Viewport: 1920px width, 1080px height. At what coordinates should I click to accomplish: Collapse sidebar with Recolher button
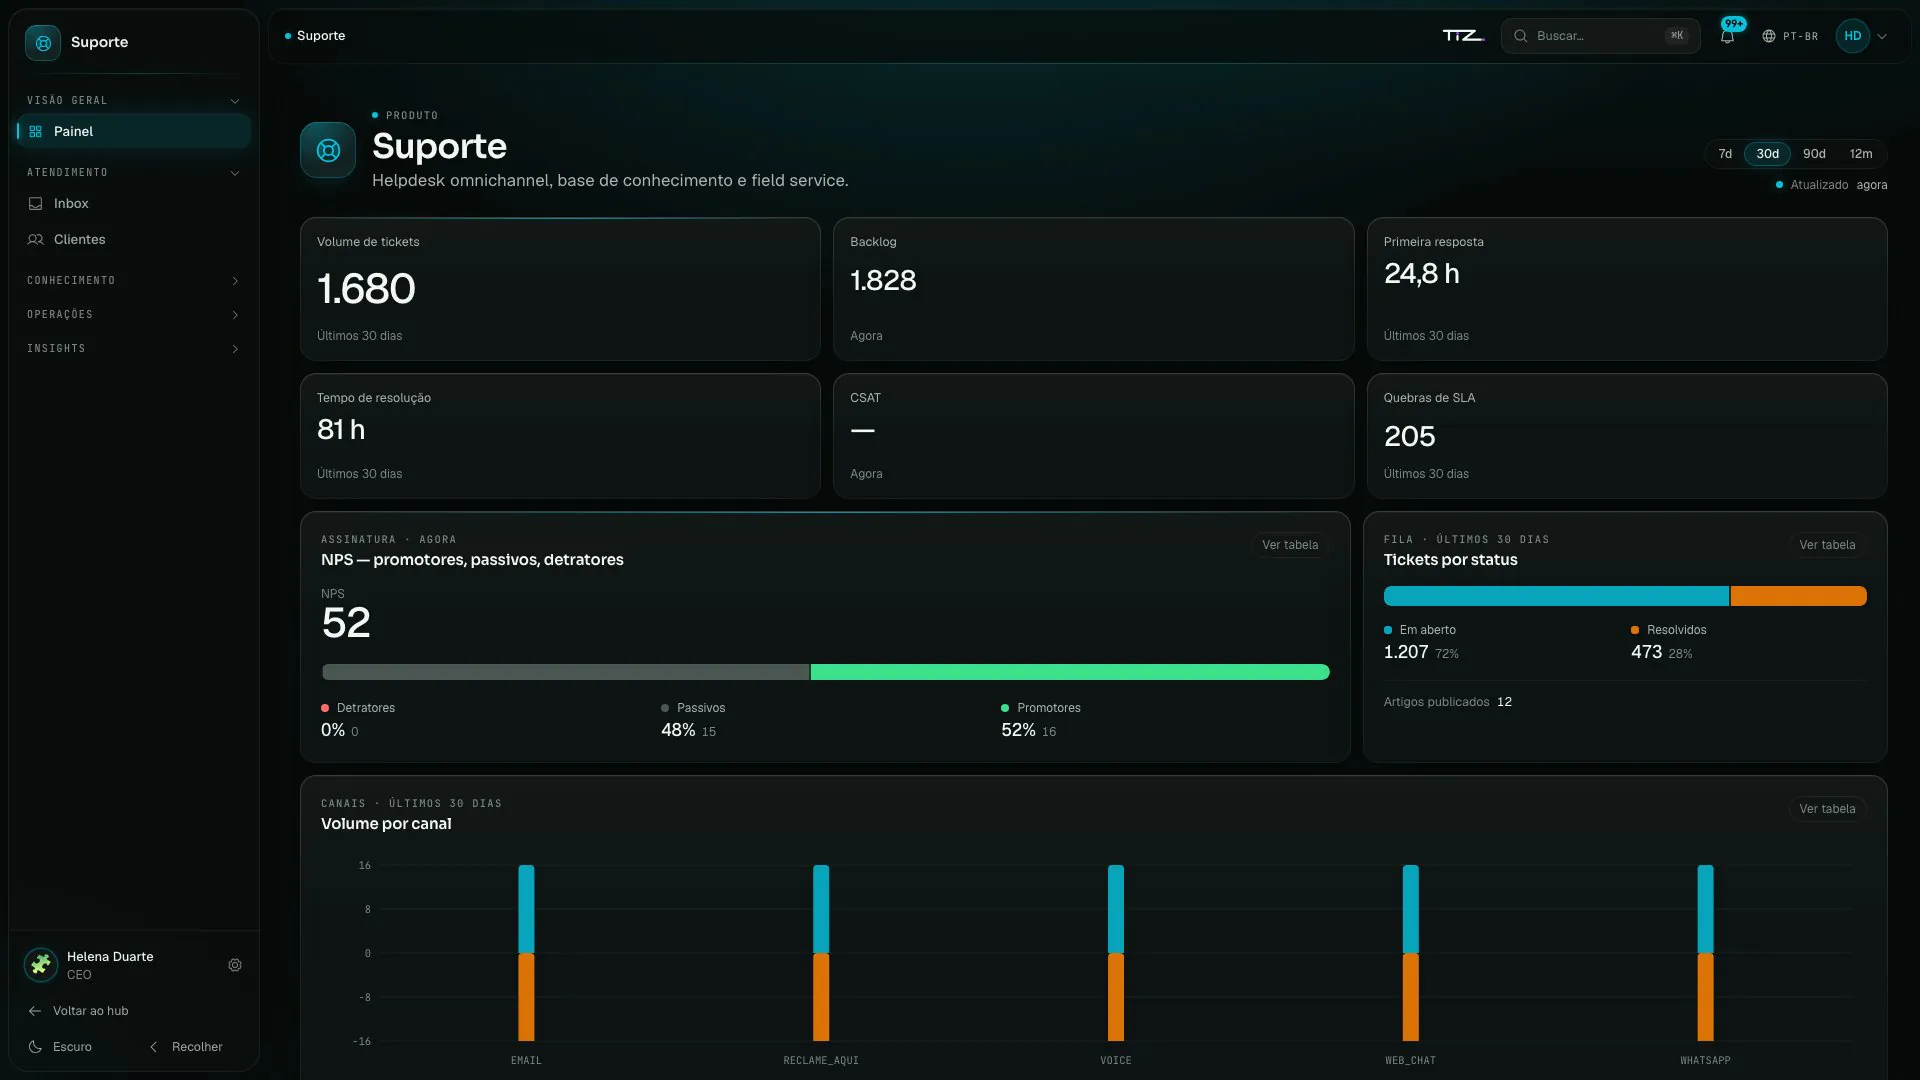(x=186, y=1047)
